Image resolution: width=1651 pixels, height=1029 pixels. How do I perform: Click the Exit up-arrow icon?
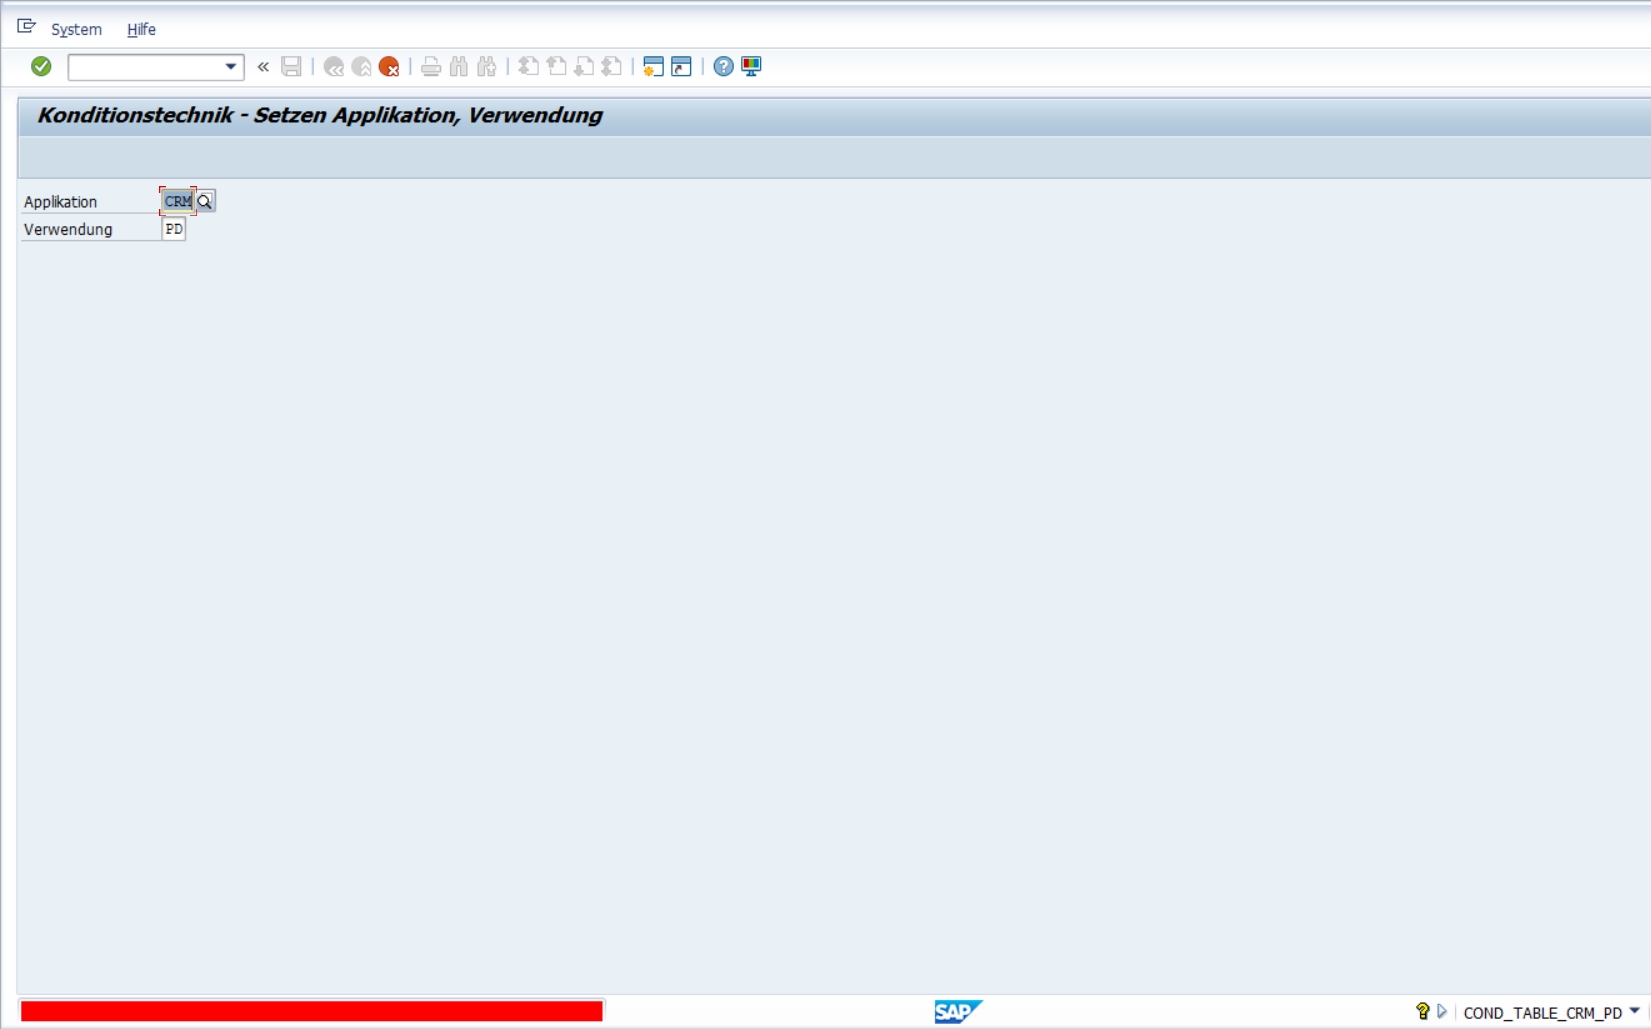tap(362, 67)
